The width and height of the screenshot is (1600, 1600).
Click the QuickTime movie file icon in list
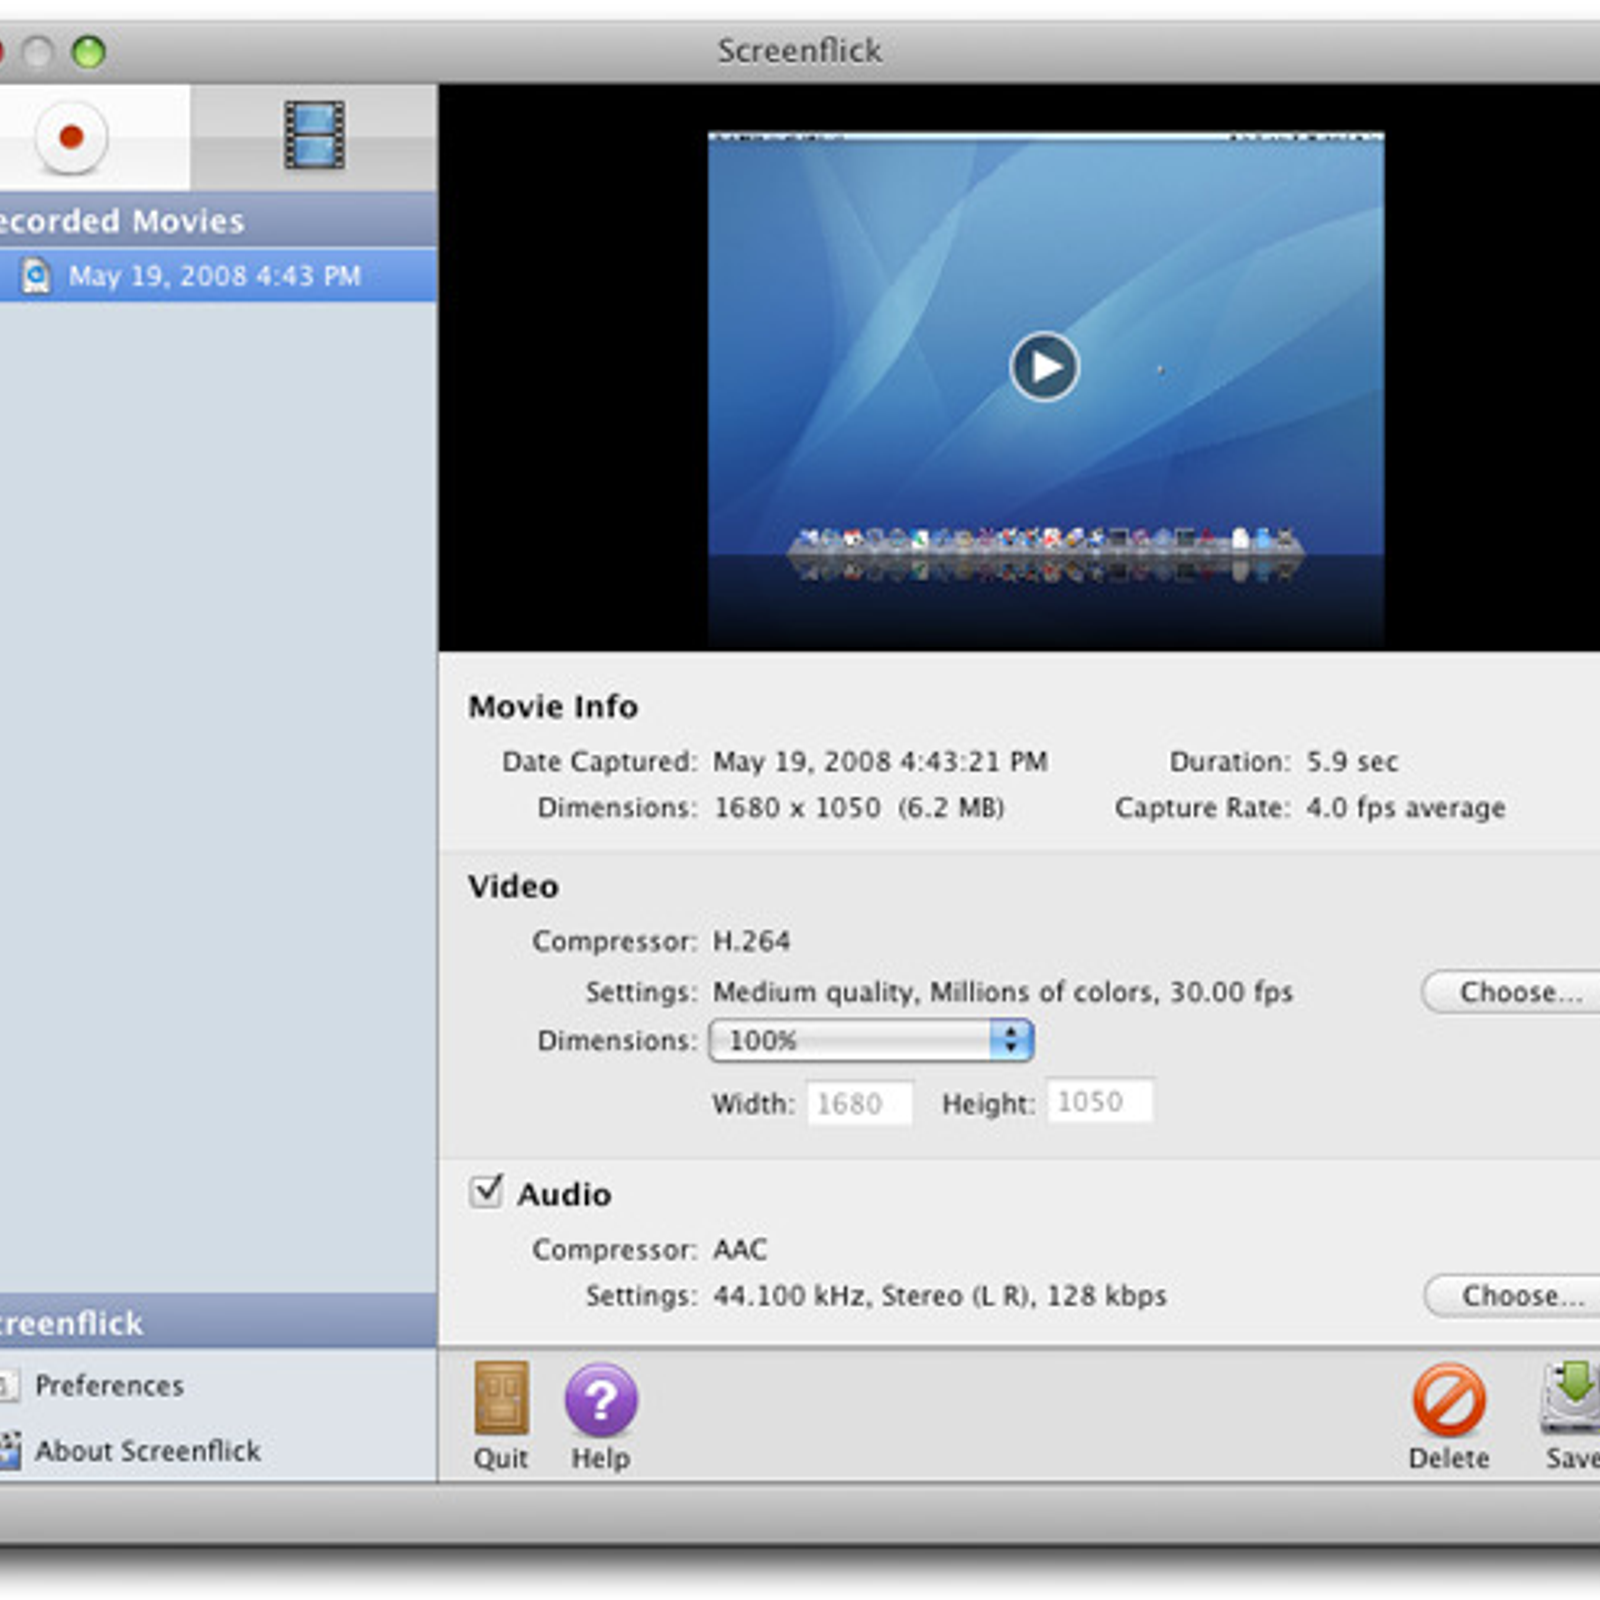(36, 275)
